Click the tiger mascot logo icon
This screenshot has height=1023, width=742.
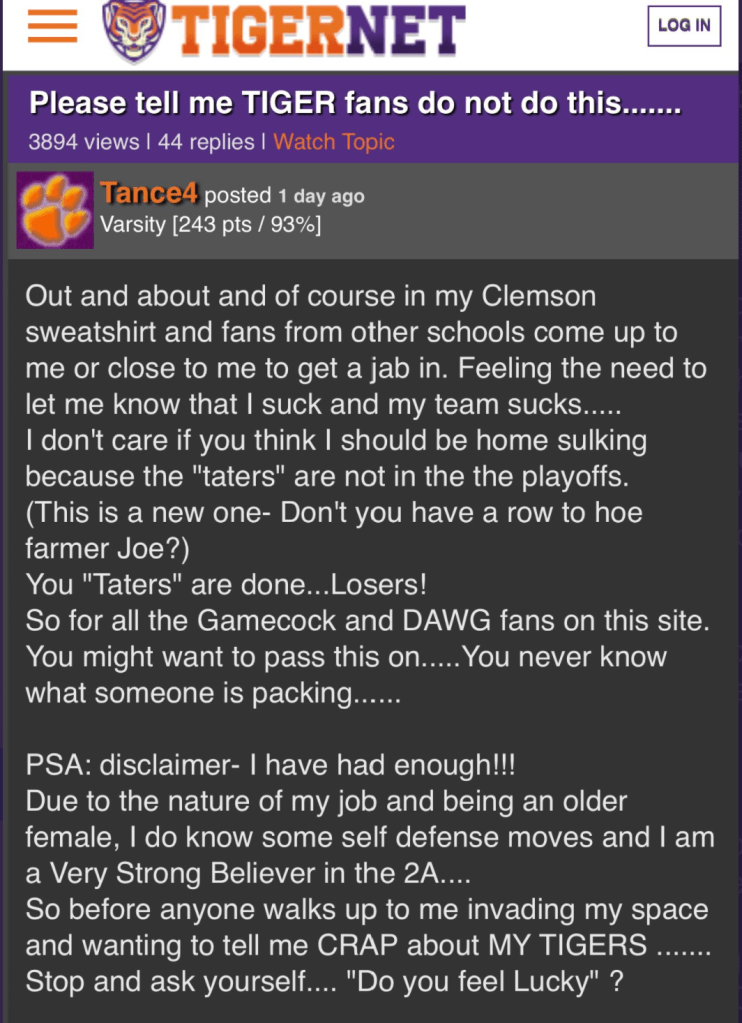click(134, 28)
